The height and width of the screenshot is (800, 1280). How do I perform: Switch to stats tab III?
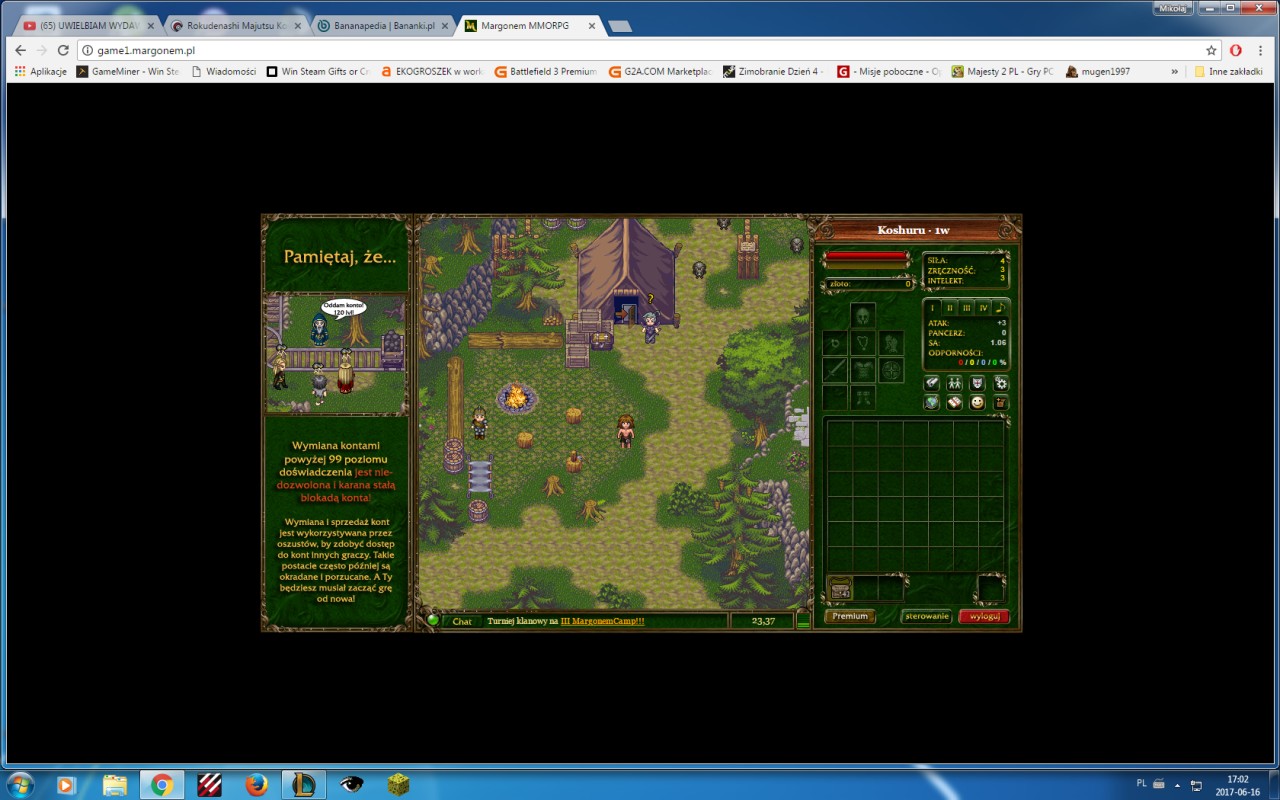966,308
